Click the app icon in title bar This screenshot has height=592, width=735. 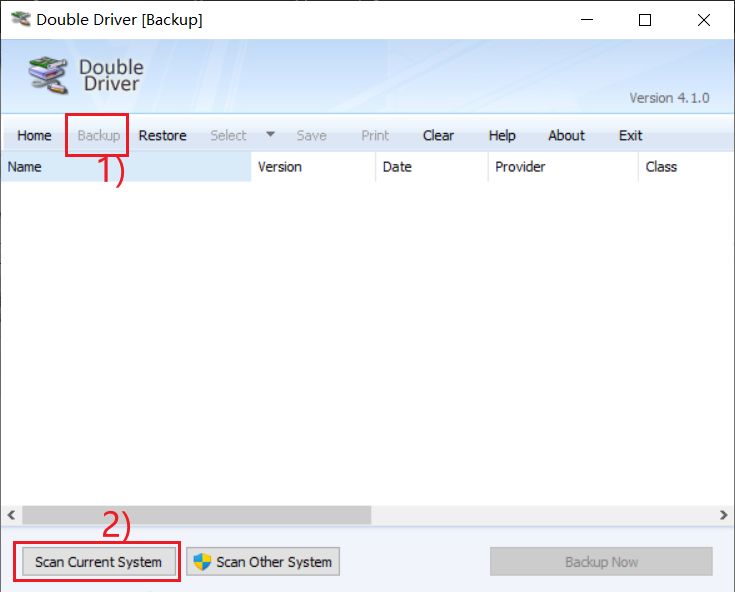click(19, 20)
